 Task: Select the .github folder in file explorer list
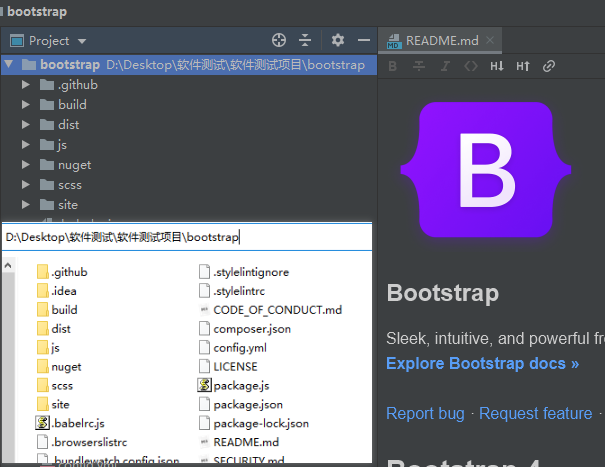[63, 272]
